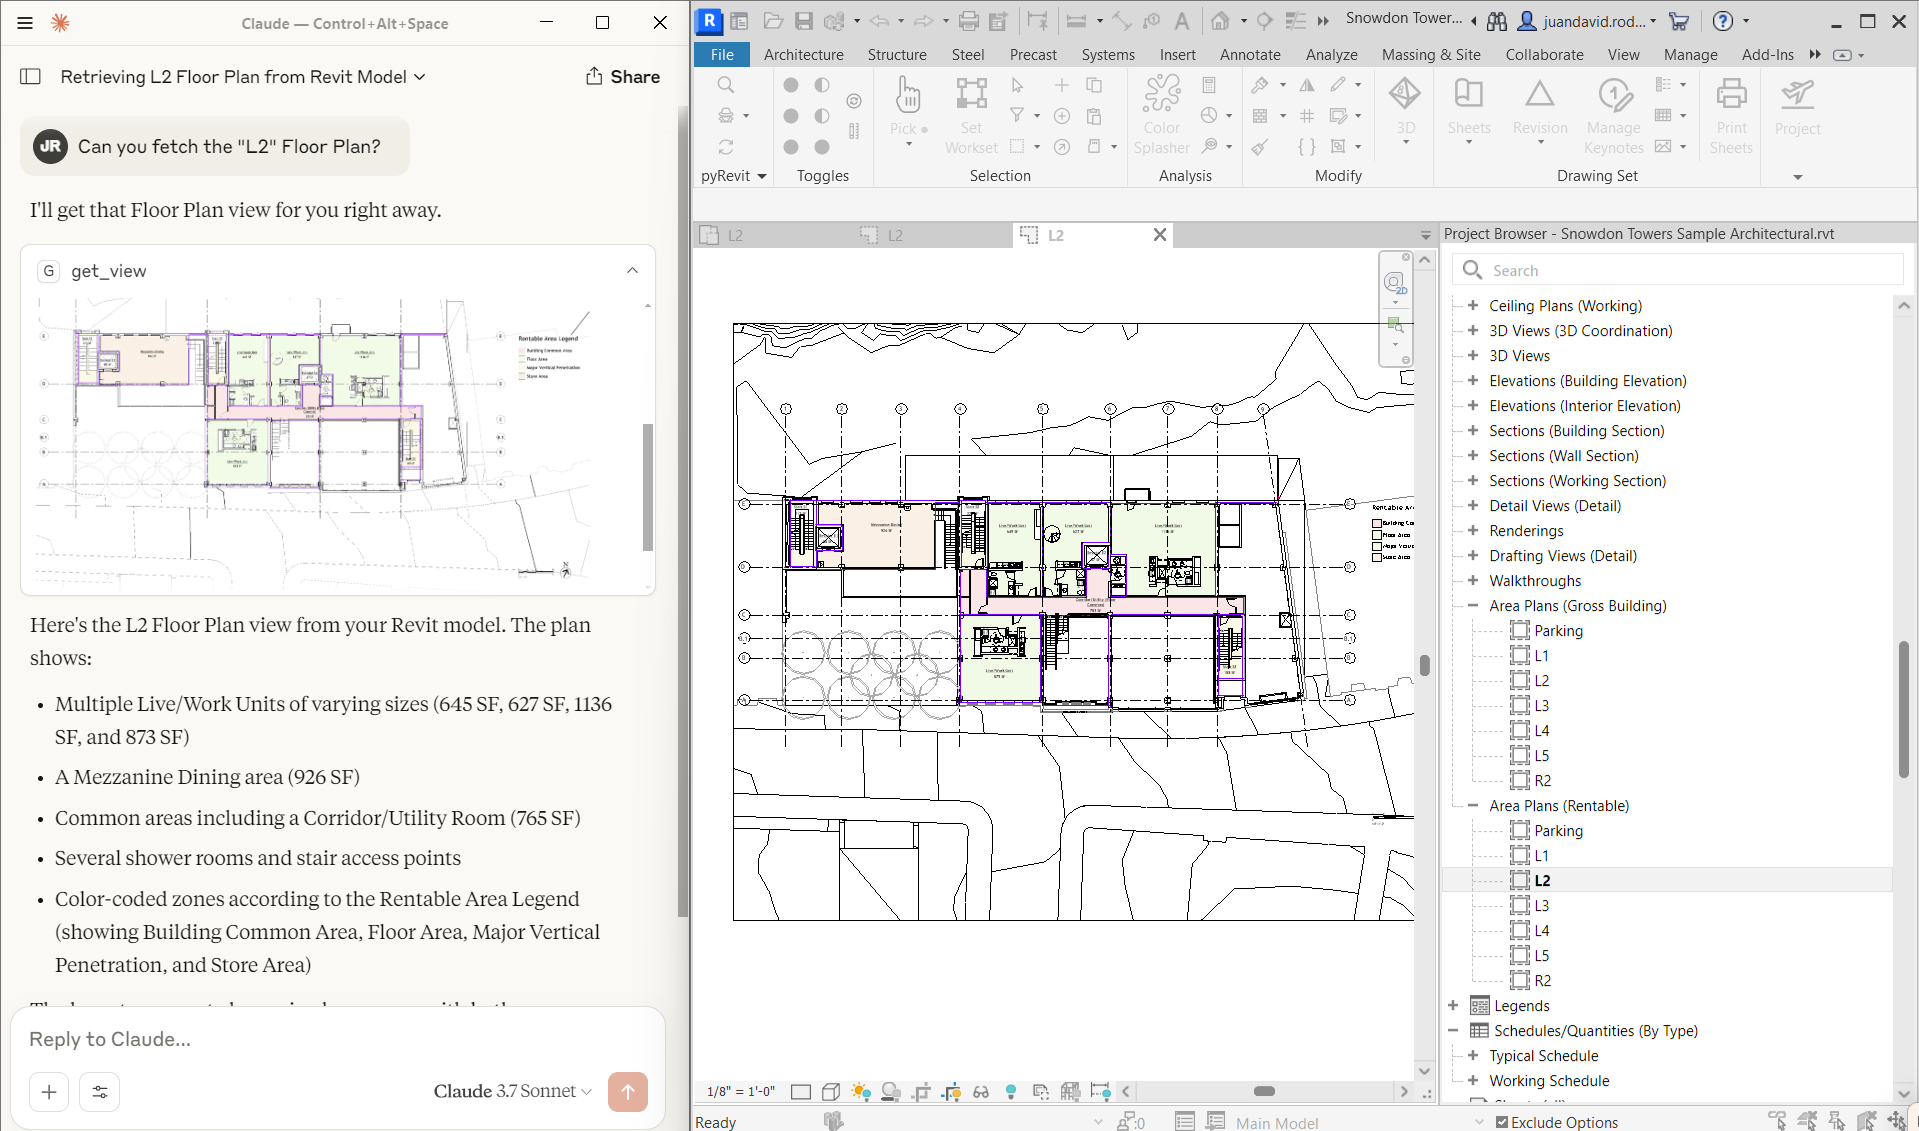The height and width of the screenshot is (1131, 1919).
Task: Open the File tab
Action: [x=722, y=55]
